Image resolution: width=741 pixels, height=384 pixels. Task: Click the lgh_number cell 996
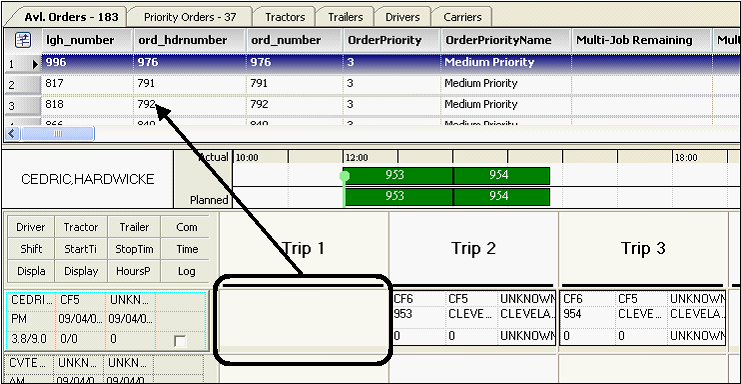pyautogui.click(x=87, y=62)
